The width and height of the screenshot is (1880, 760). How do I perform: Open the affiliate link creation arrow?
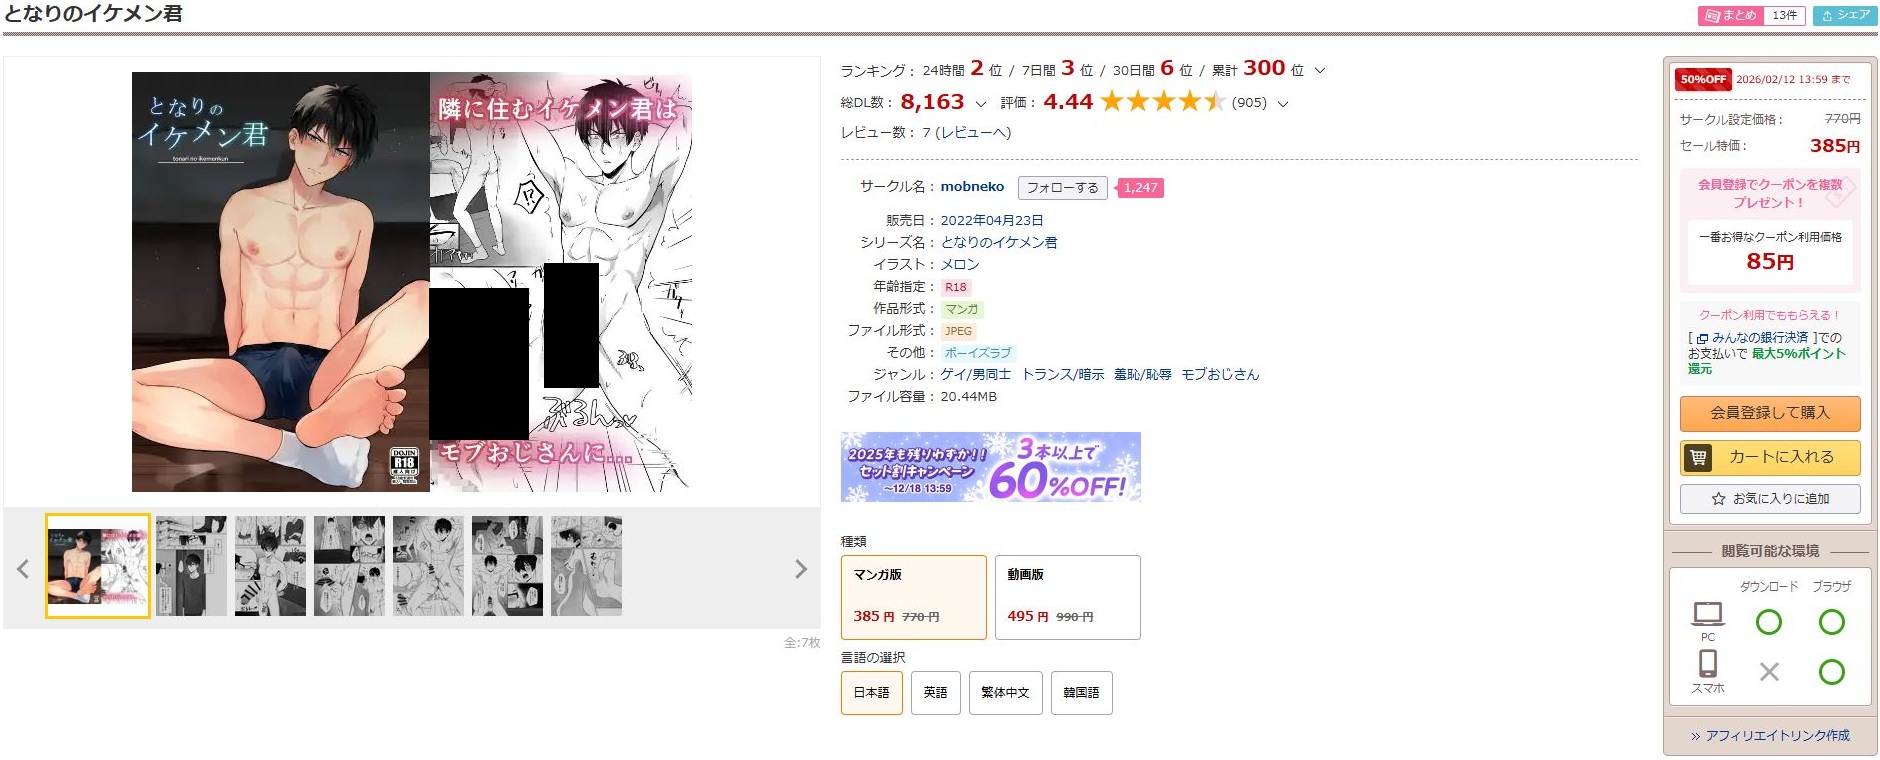click(1695, 736)
